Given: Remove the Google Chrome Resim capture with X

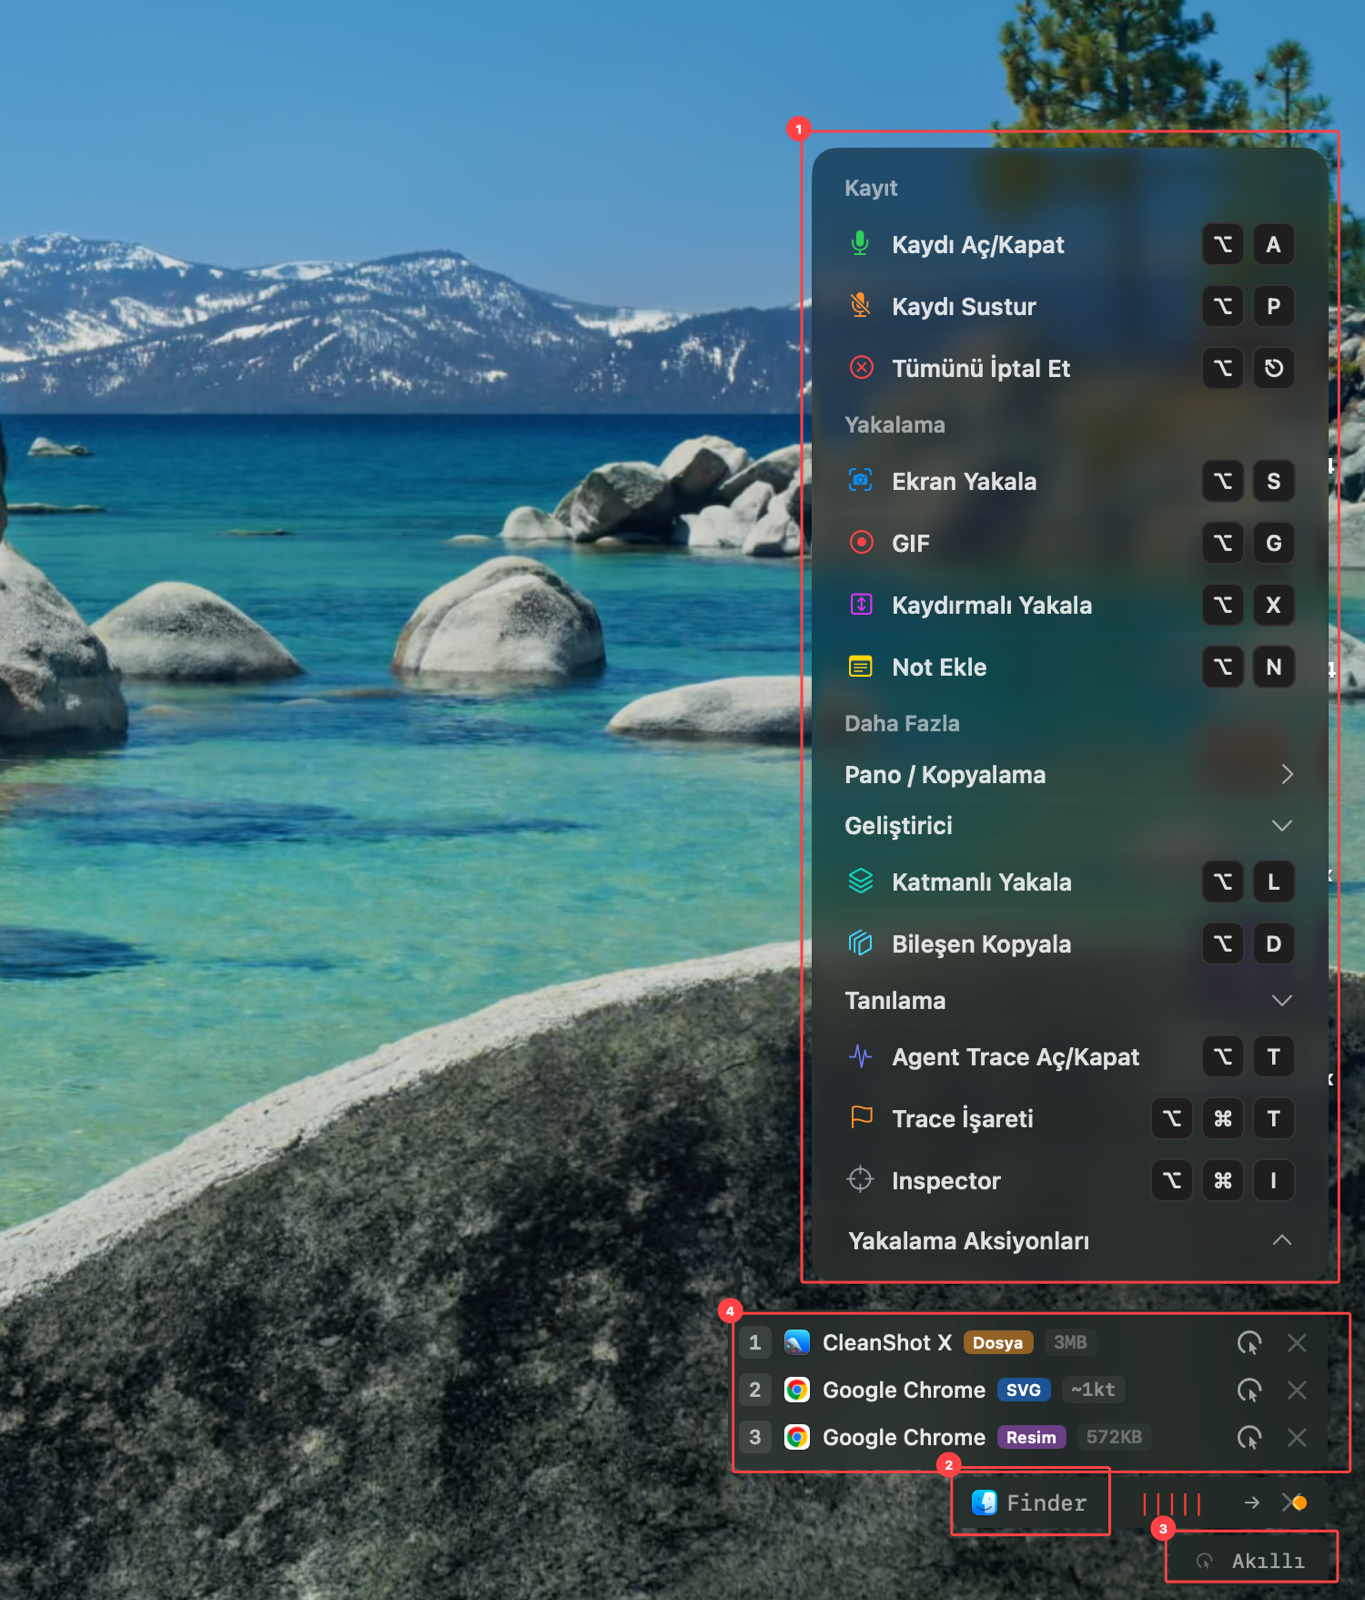Looking at the screenshot, I should (1297, 1437).
